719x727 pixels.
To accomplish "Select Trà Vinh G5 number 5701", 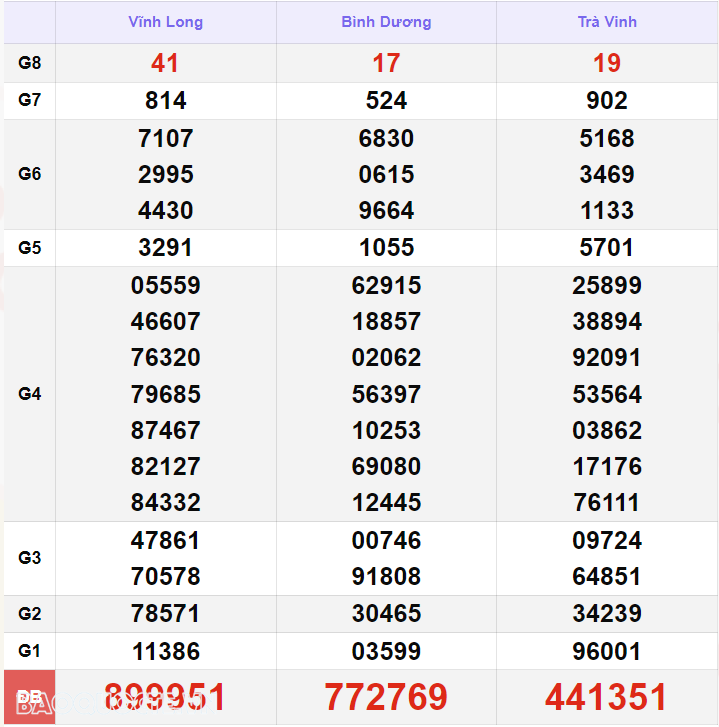I will click(607, 248).
